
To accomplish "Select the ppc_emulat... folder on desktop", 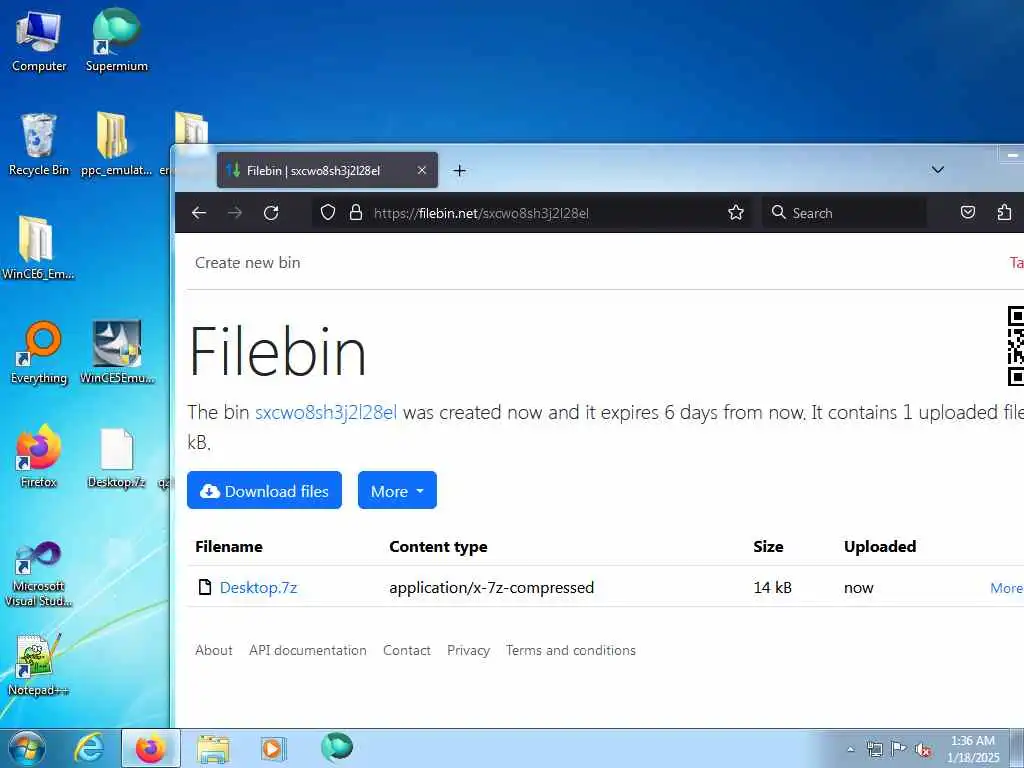I will 116,145.
